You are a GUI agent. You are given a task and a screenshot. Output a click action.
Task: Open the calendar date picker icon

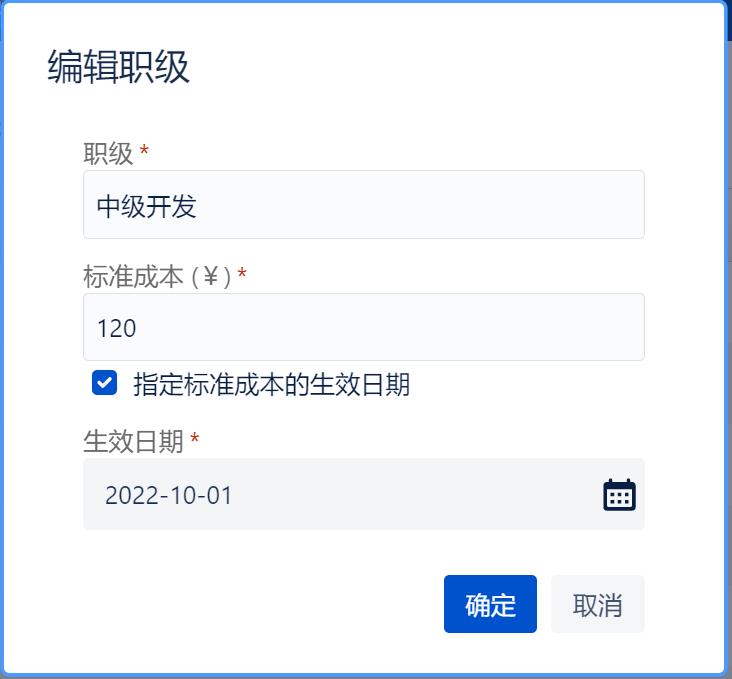pos(619,495)
